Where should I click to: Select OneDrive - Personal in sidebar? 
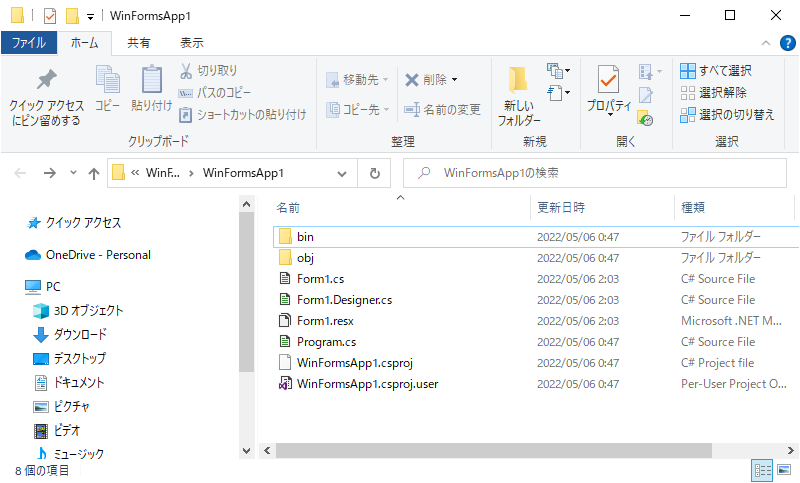click(x=88, y=255)
